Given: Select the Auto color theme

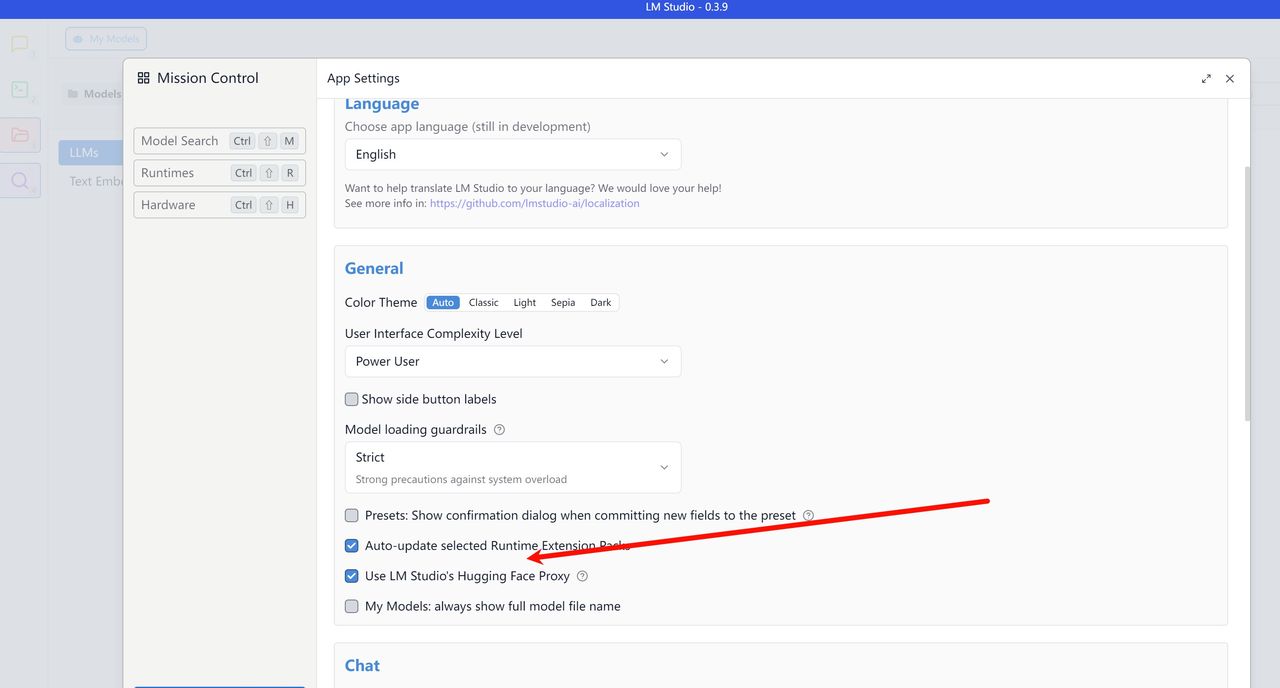Looking at the screenshot, I should click(443, 303).
